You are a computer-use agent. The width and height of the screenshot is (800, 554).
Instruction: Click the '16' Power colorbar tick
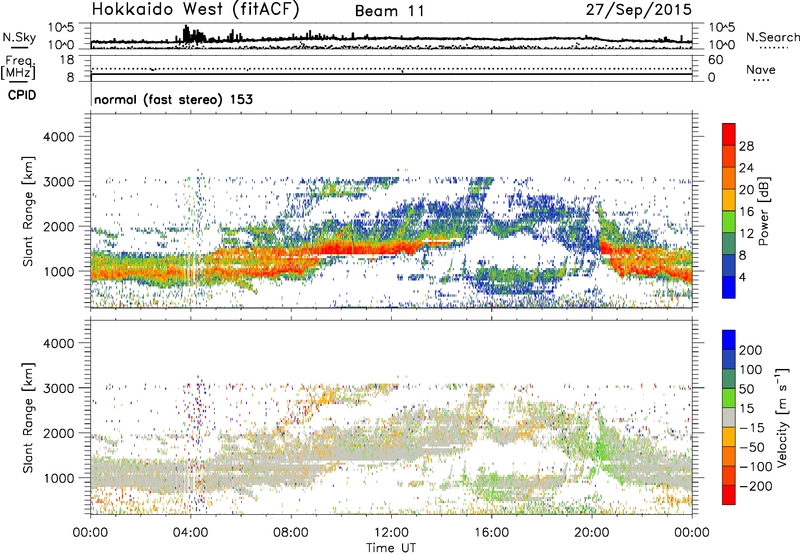[746, 212]
